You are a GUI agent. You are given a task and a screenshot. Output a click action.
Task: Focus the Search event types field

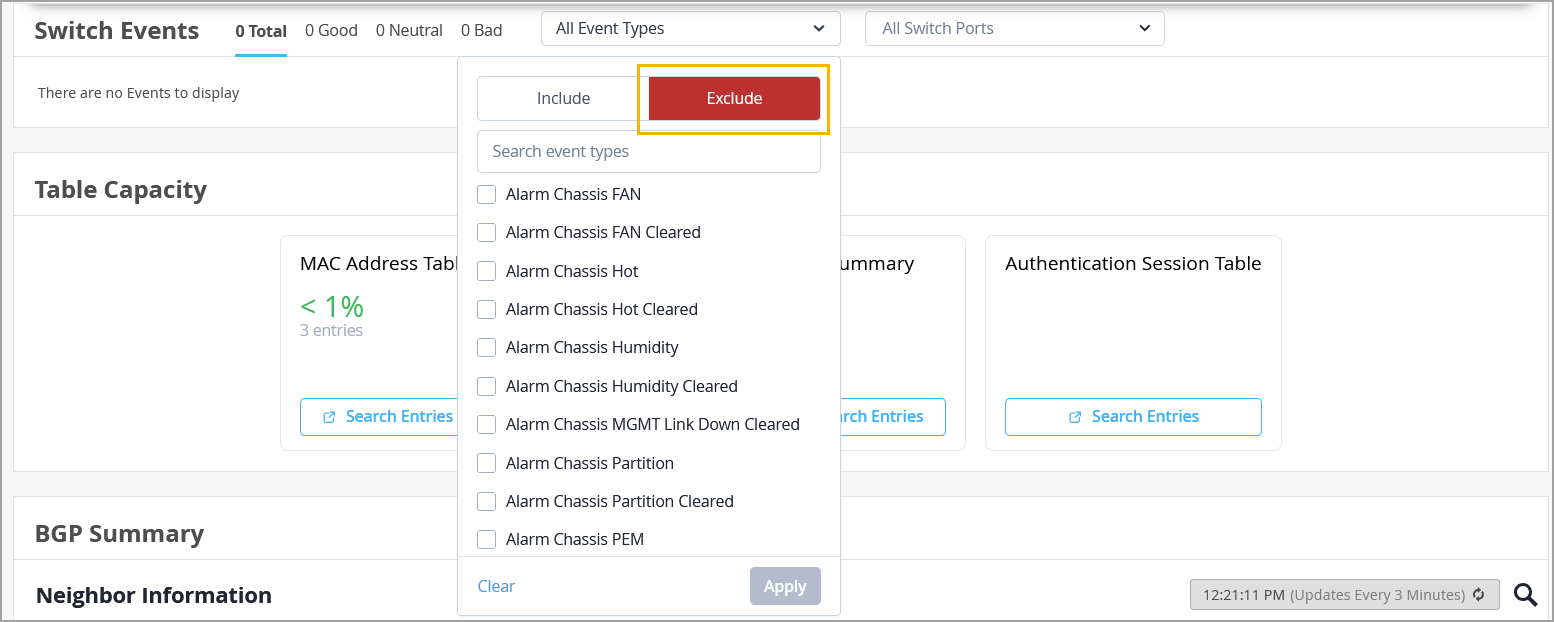click(649, 152)
